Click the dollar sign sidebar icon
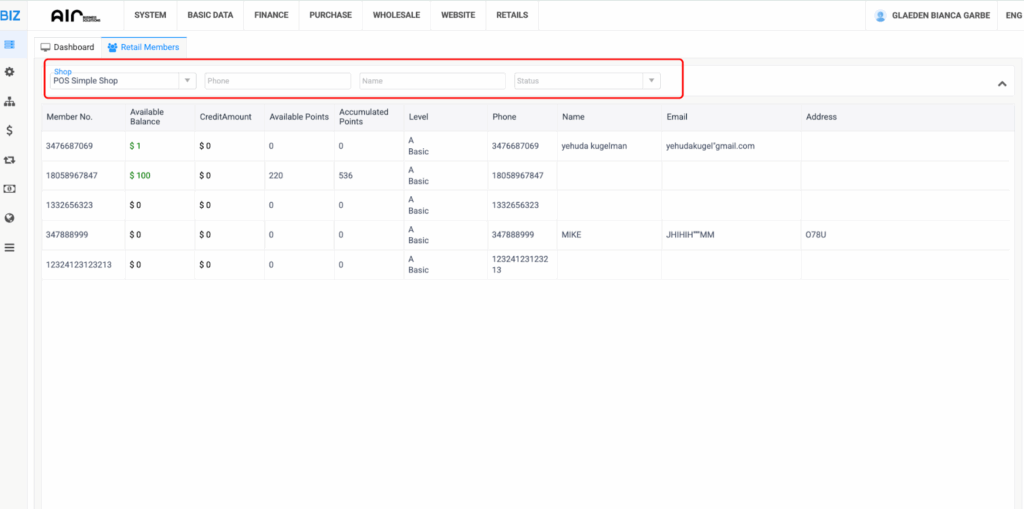1024x509 pixels. coord(10,130)
